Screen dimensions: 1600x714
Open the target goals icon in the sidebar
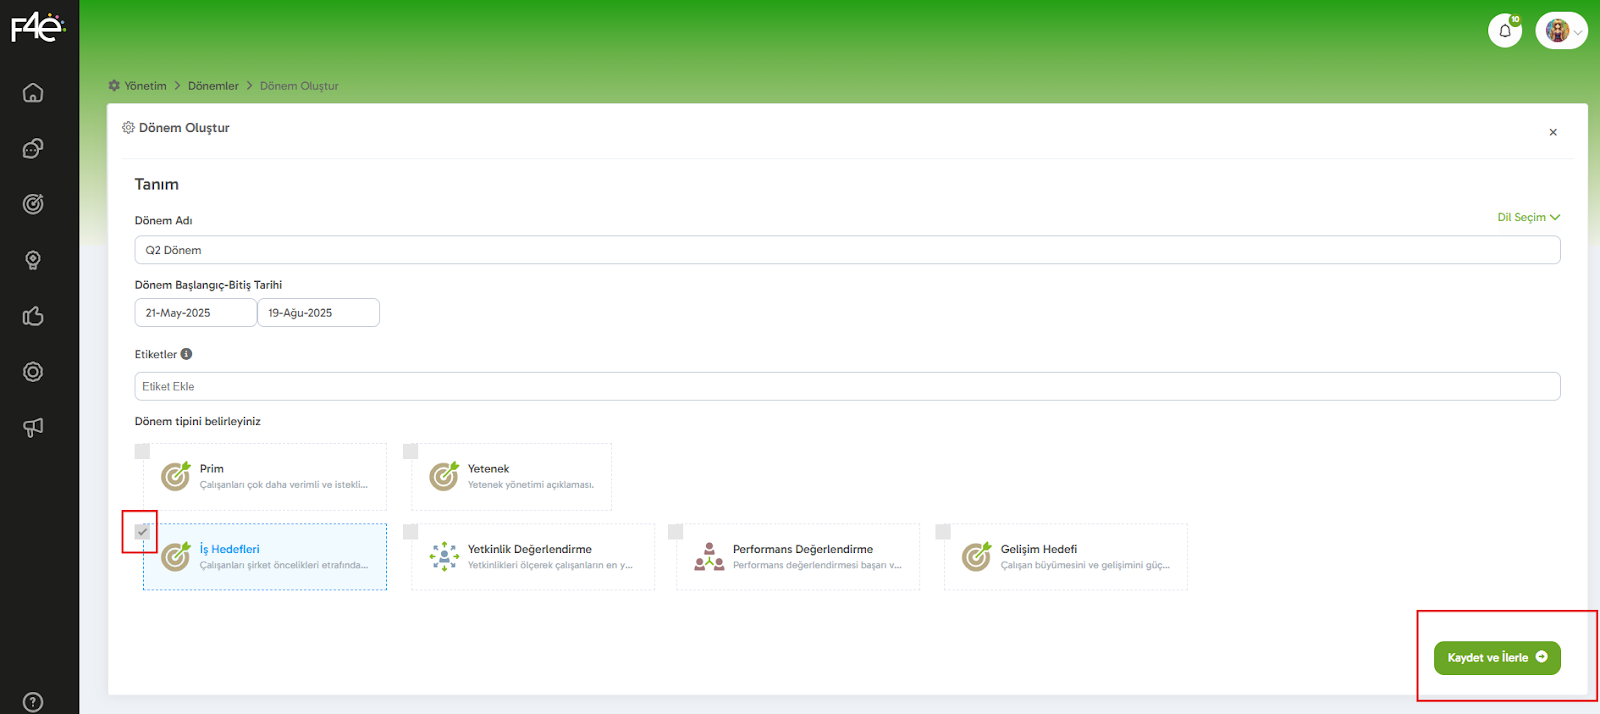coord(33,204)
